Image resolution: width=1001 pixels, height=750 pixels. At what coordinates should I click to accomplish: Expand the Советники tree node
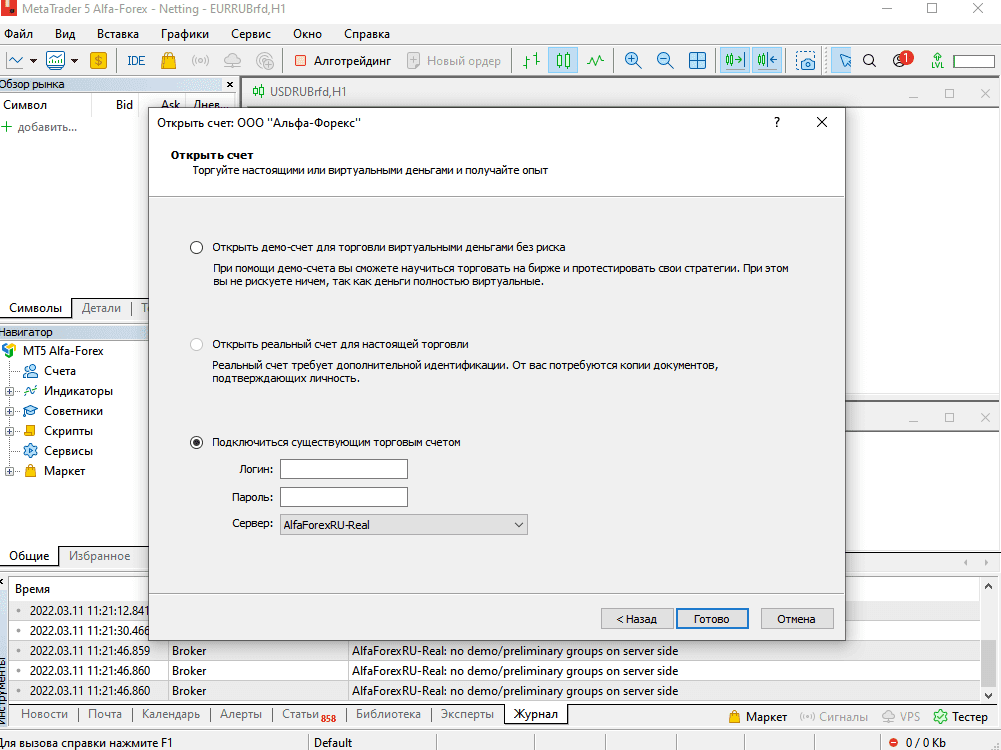coord(9,411)
